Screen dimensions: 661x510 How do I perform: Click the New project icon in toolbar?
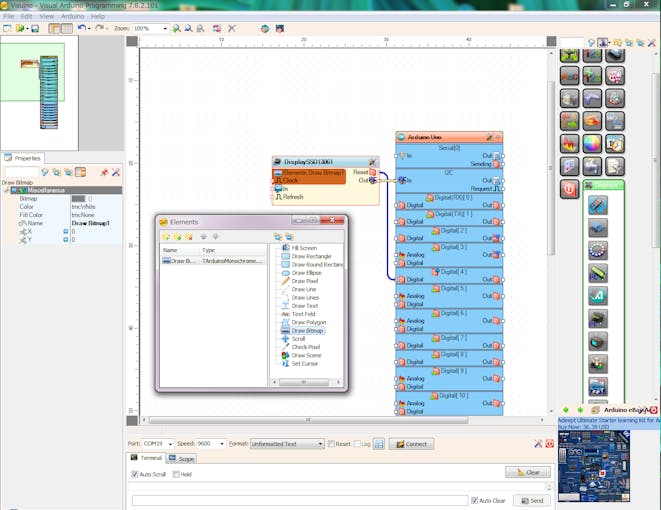[7, 28]
